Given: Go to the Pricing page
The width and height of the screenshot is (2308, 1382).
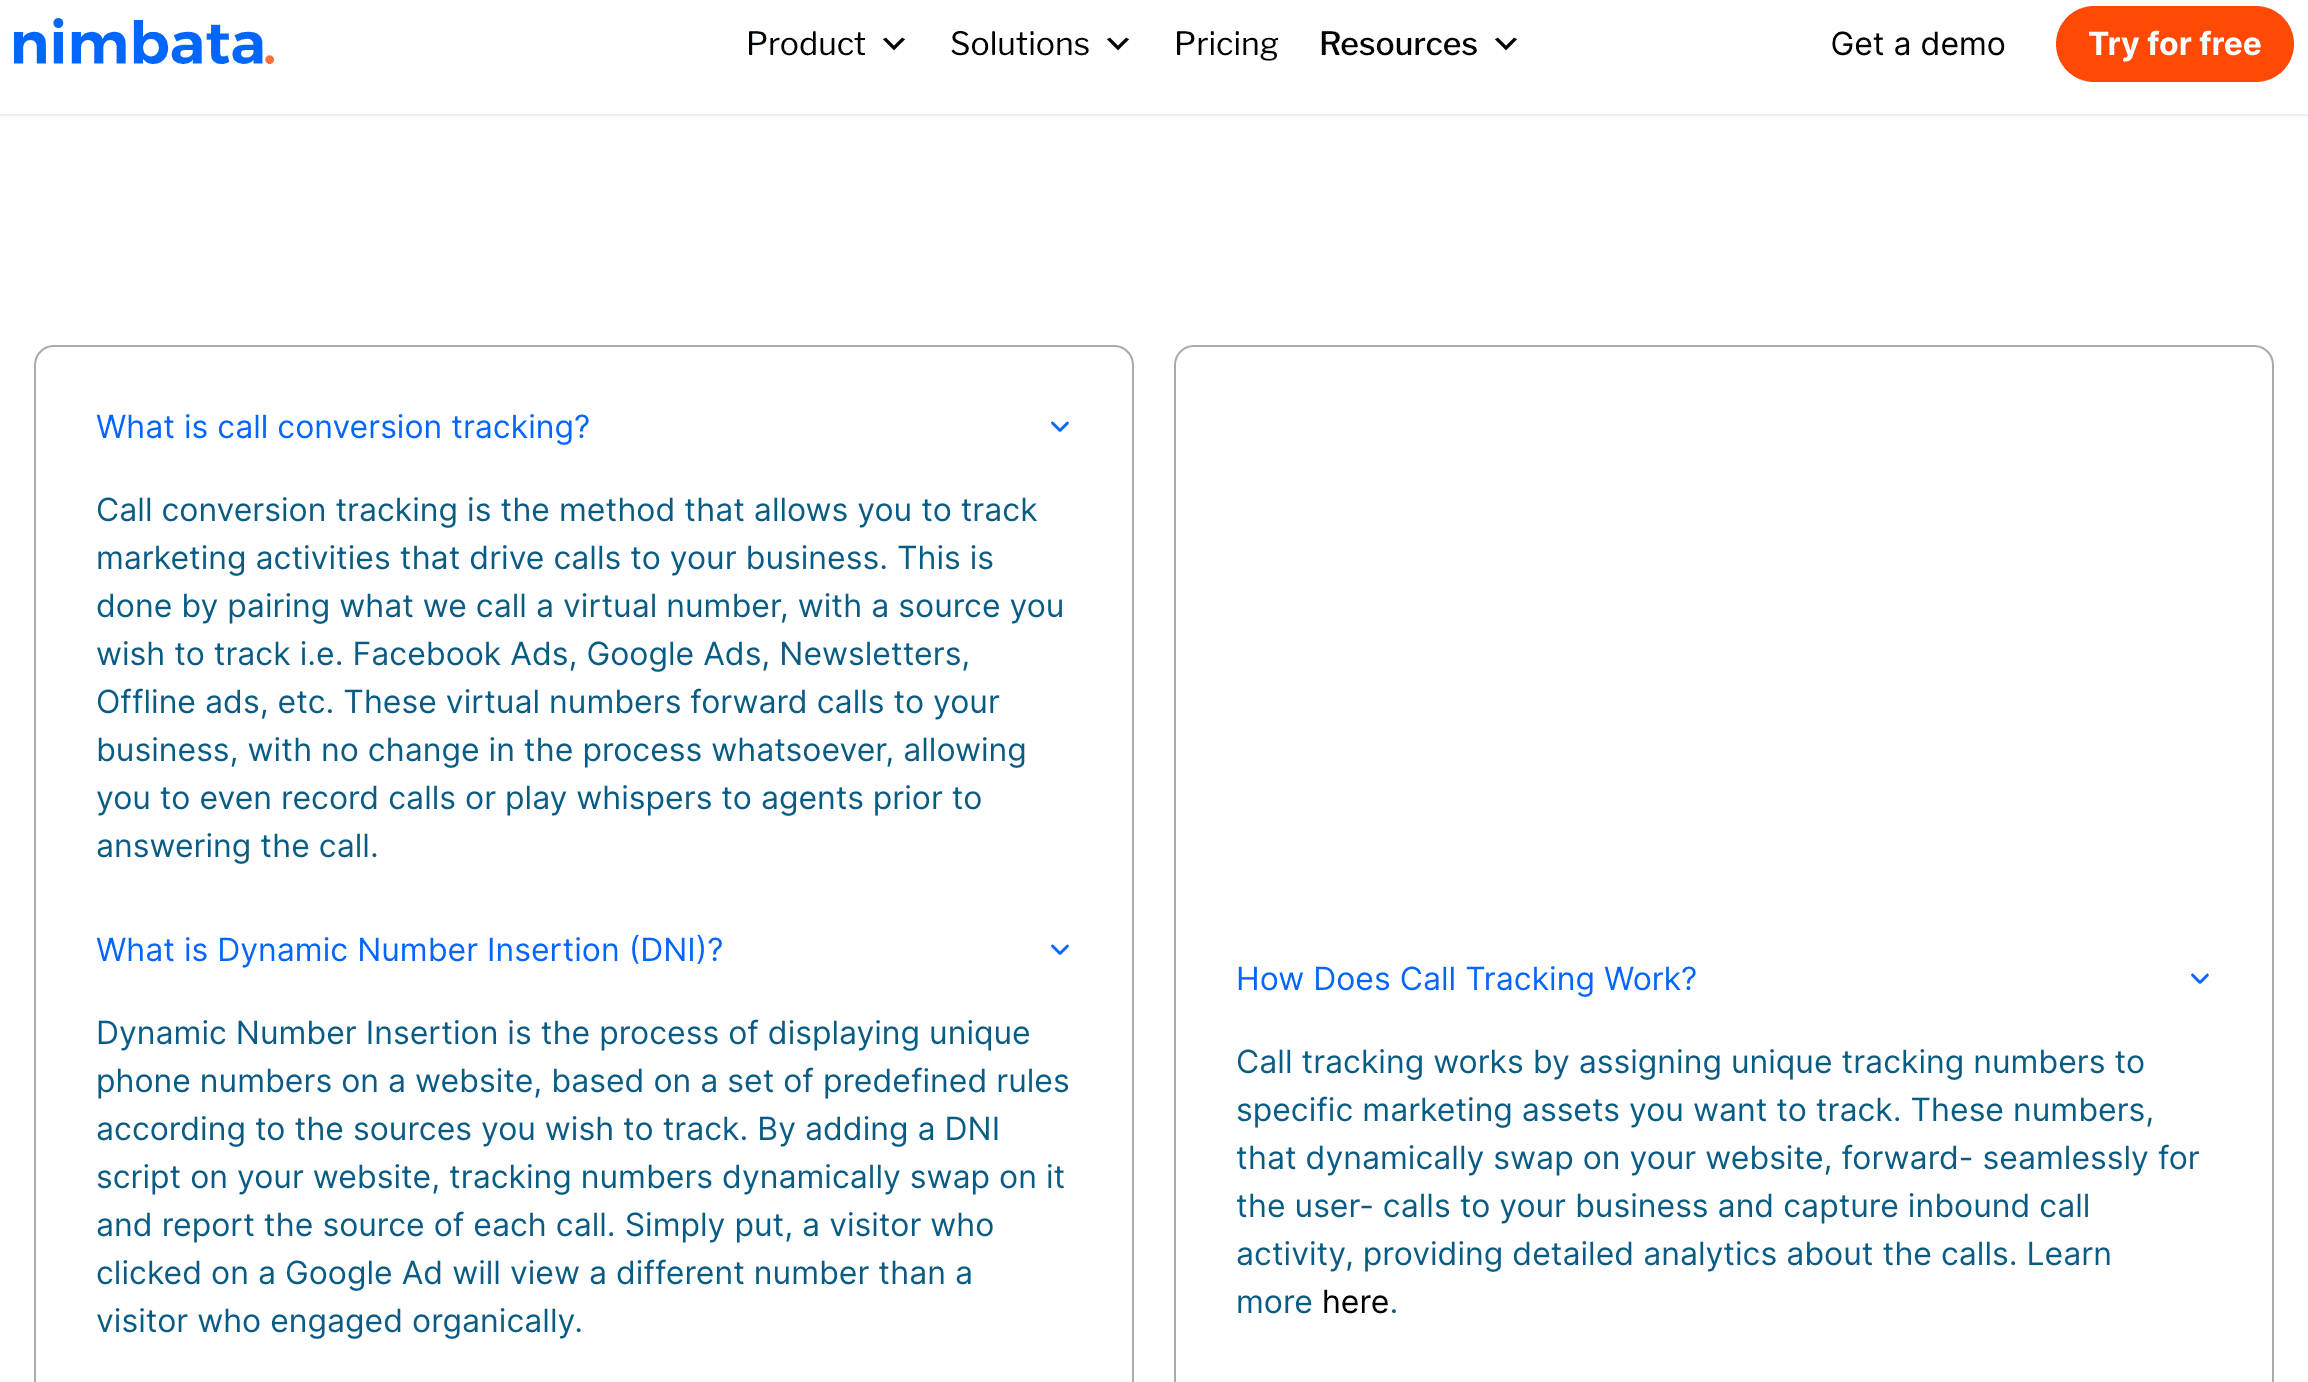Looking at the screenshot, I should click(1226, 44).
